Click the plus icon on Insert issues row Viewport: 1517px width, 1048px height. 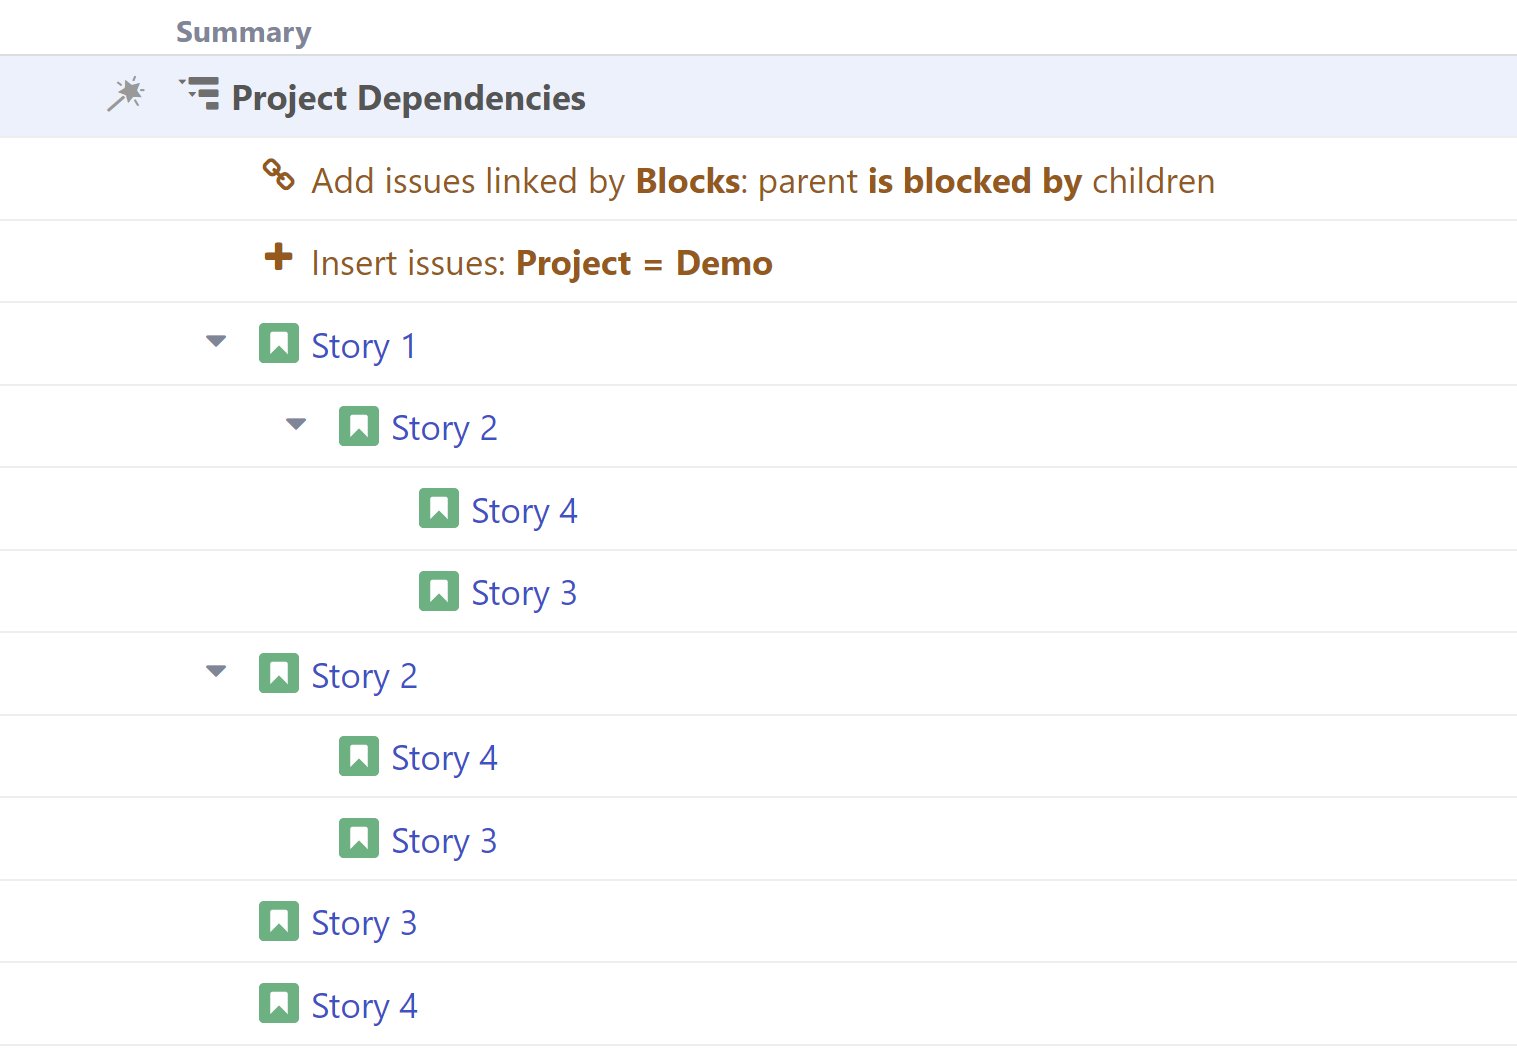click(x=278, y=257)
